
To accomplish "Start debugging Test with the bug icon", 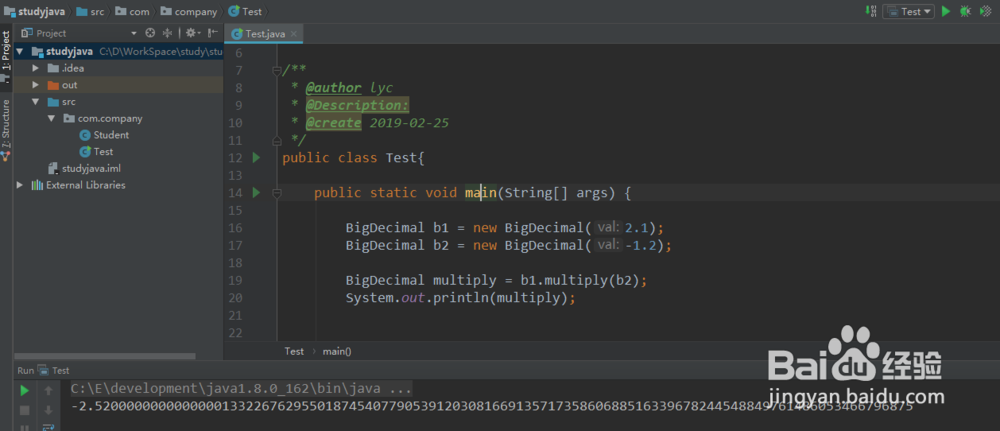I will pyautogui.click(x=966, y=11).
